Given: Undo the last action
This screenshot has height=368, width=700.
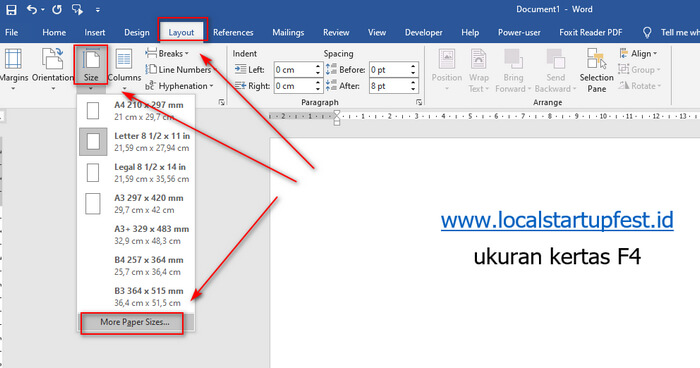Looking at the screenshot, I should (32, 9).
